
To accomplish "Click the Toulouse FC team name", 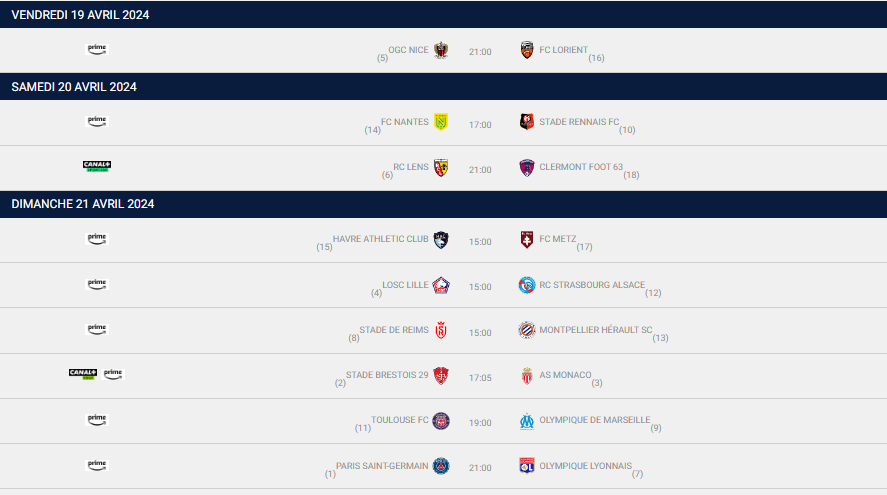I will [399, 420].
